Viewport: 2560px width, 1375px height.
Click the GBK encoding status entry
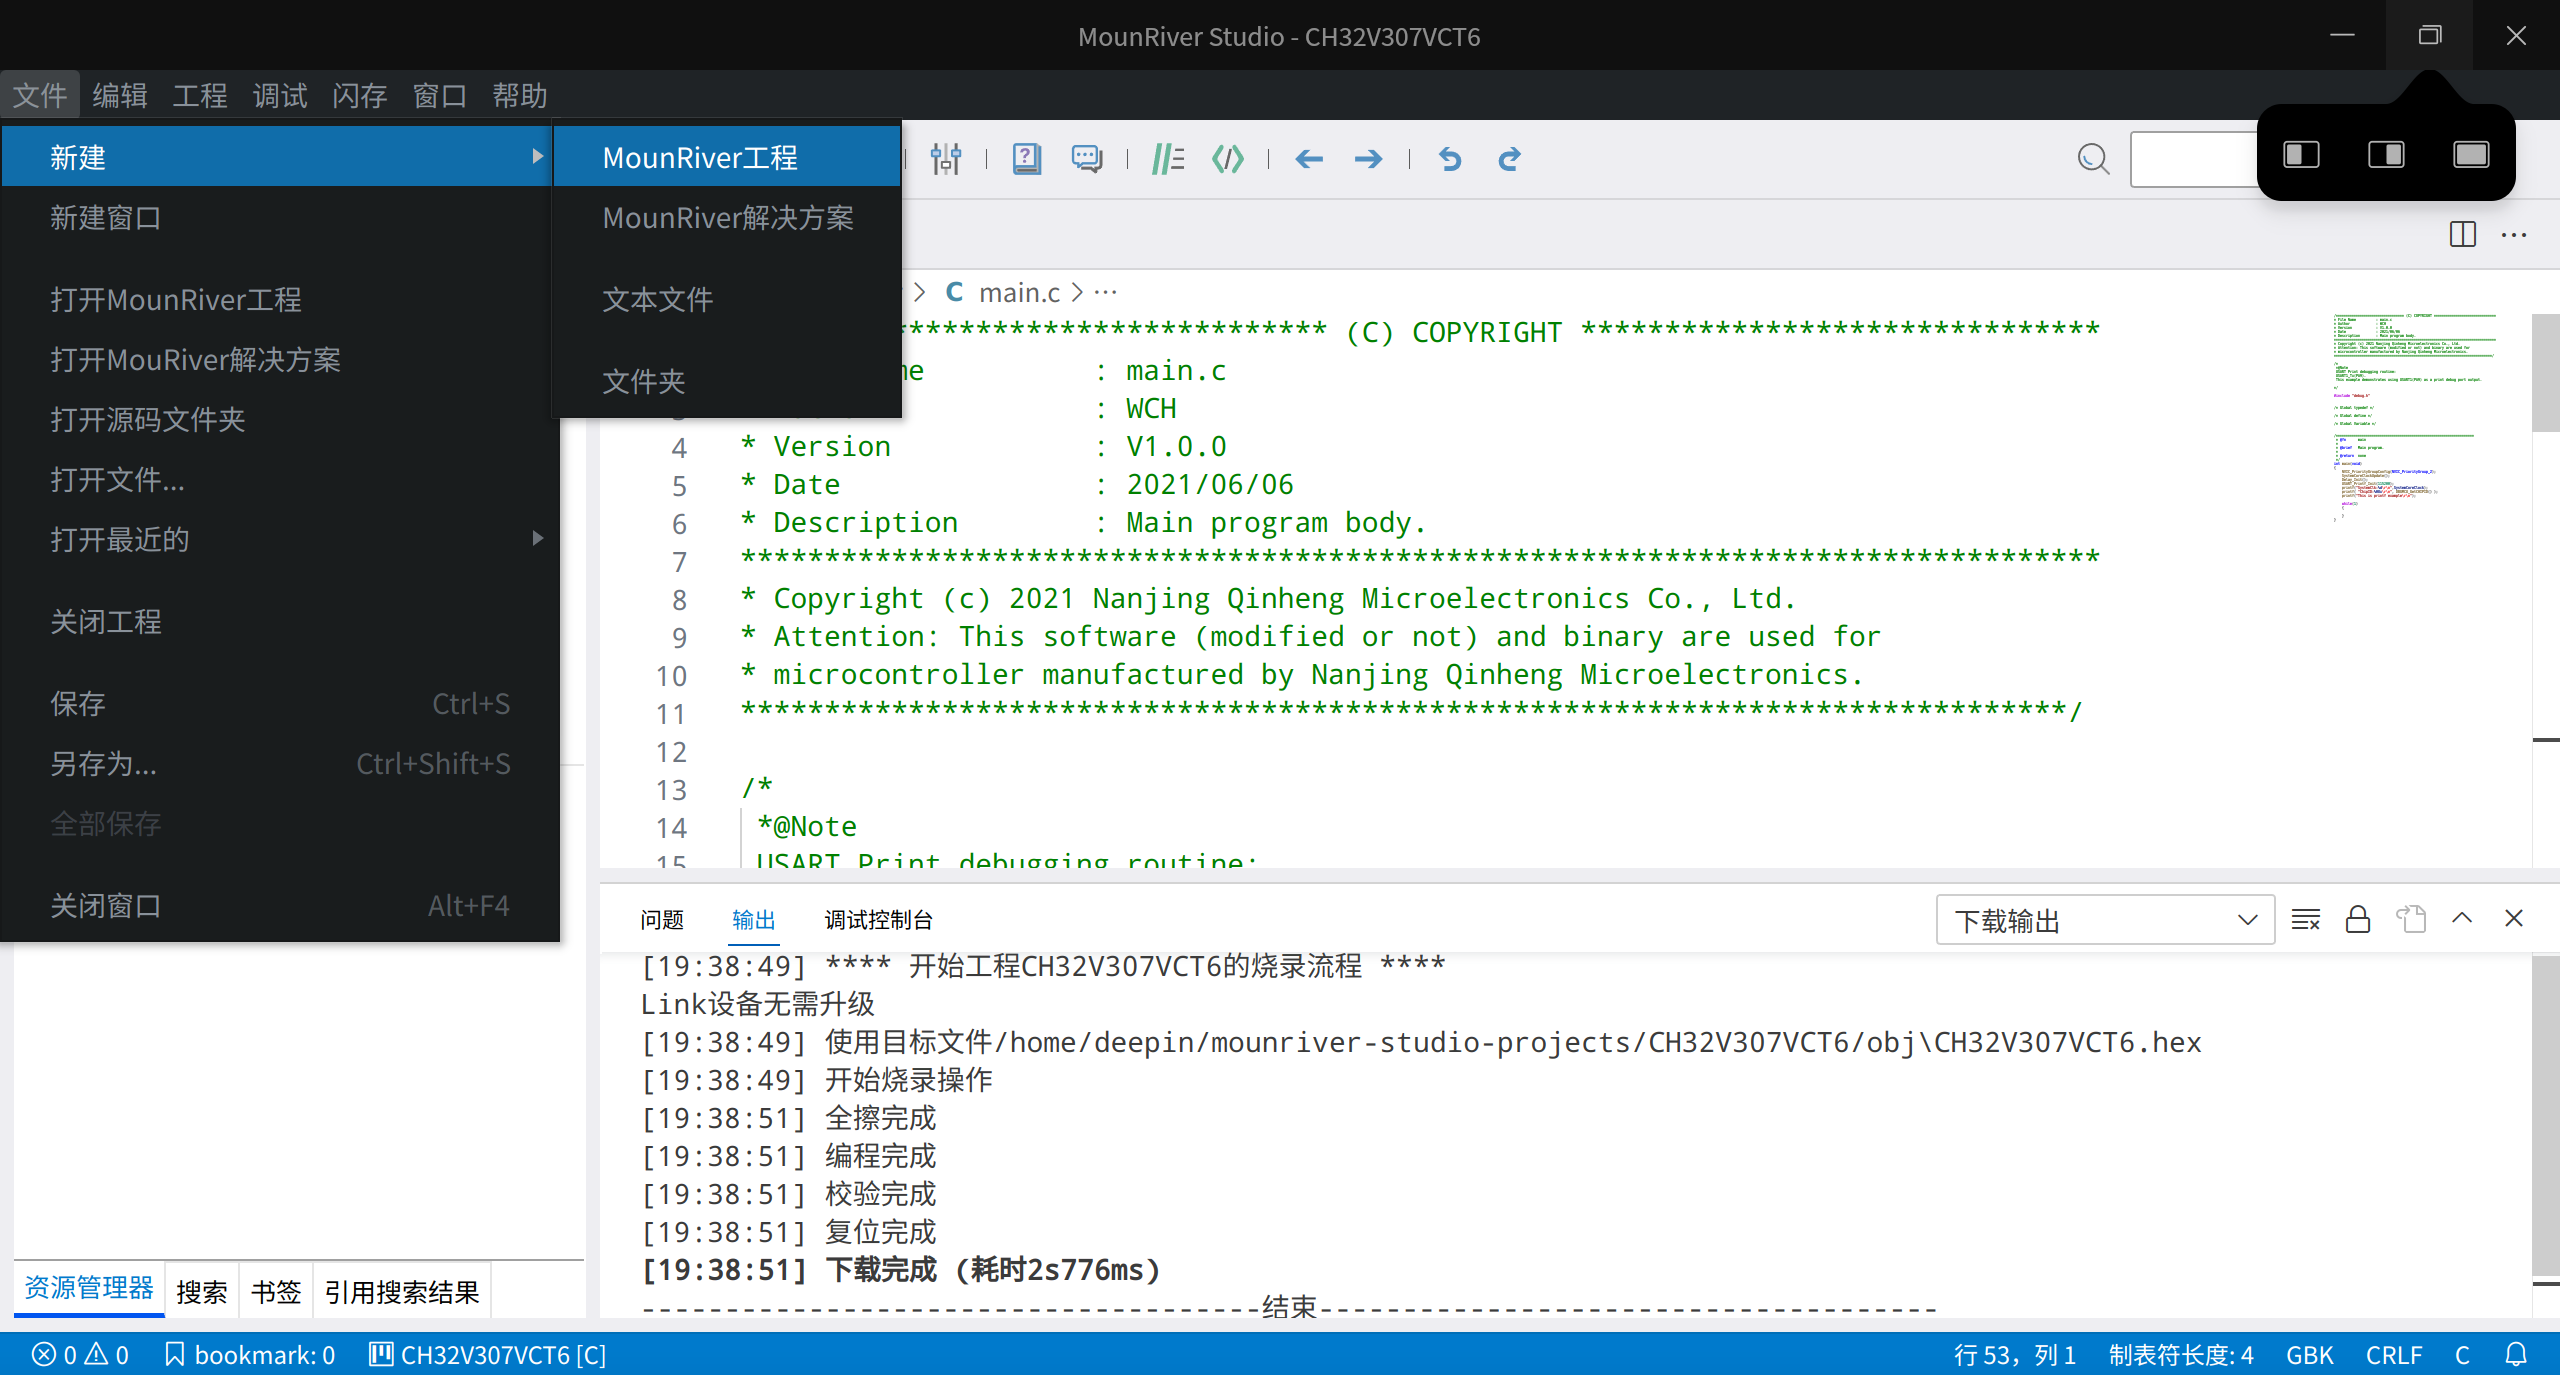pos(2309,1354)
